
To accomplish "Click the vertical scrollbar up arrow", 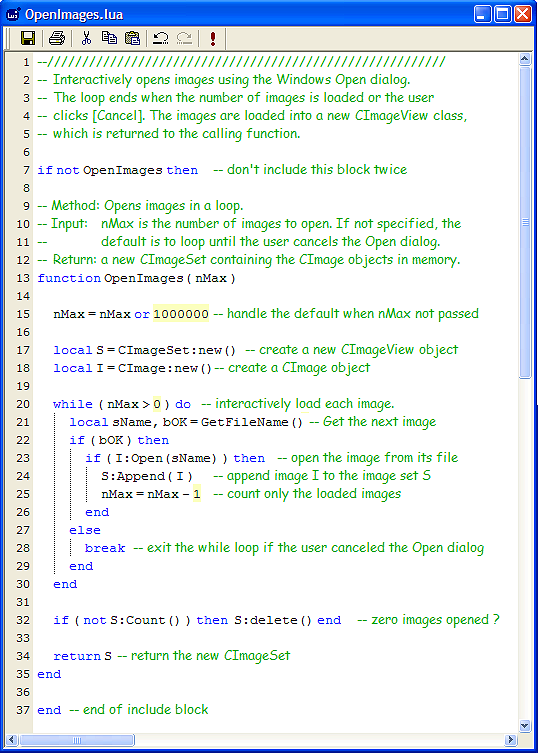I will [525, 60].
